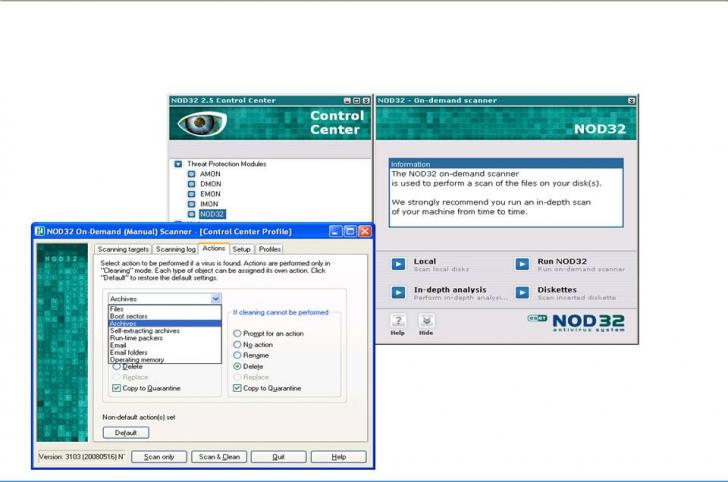Maximize the On-Demand Manual Scanner window
The image size is (728, 482).
[351, 231]
